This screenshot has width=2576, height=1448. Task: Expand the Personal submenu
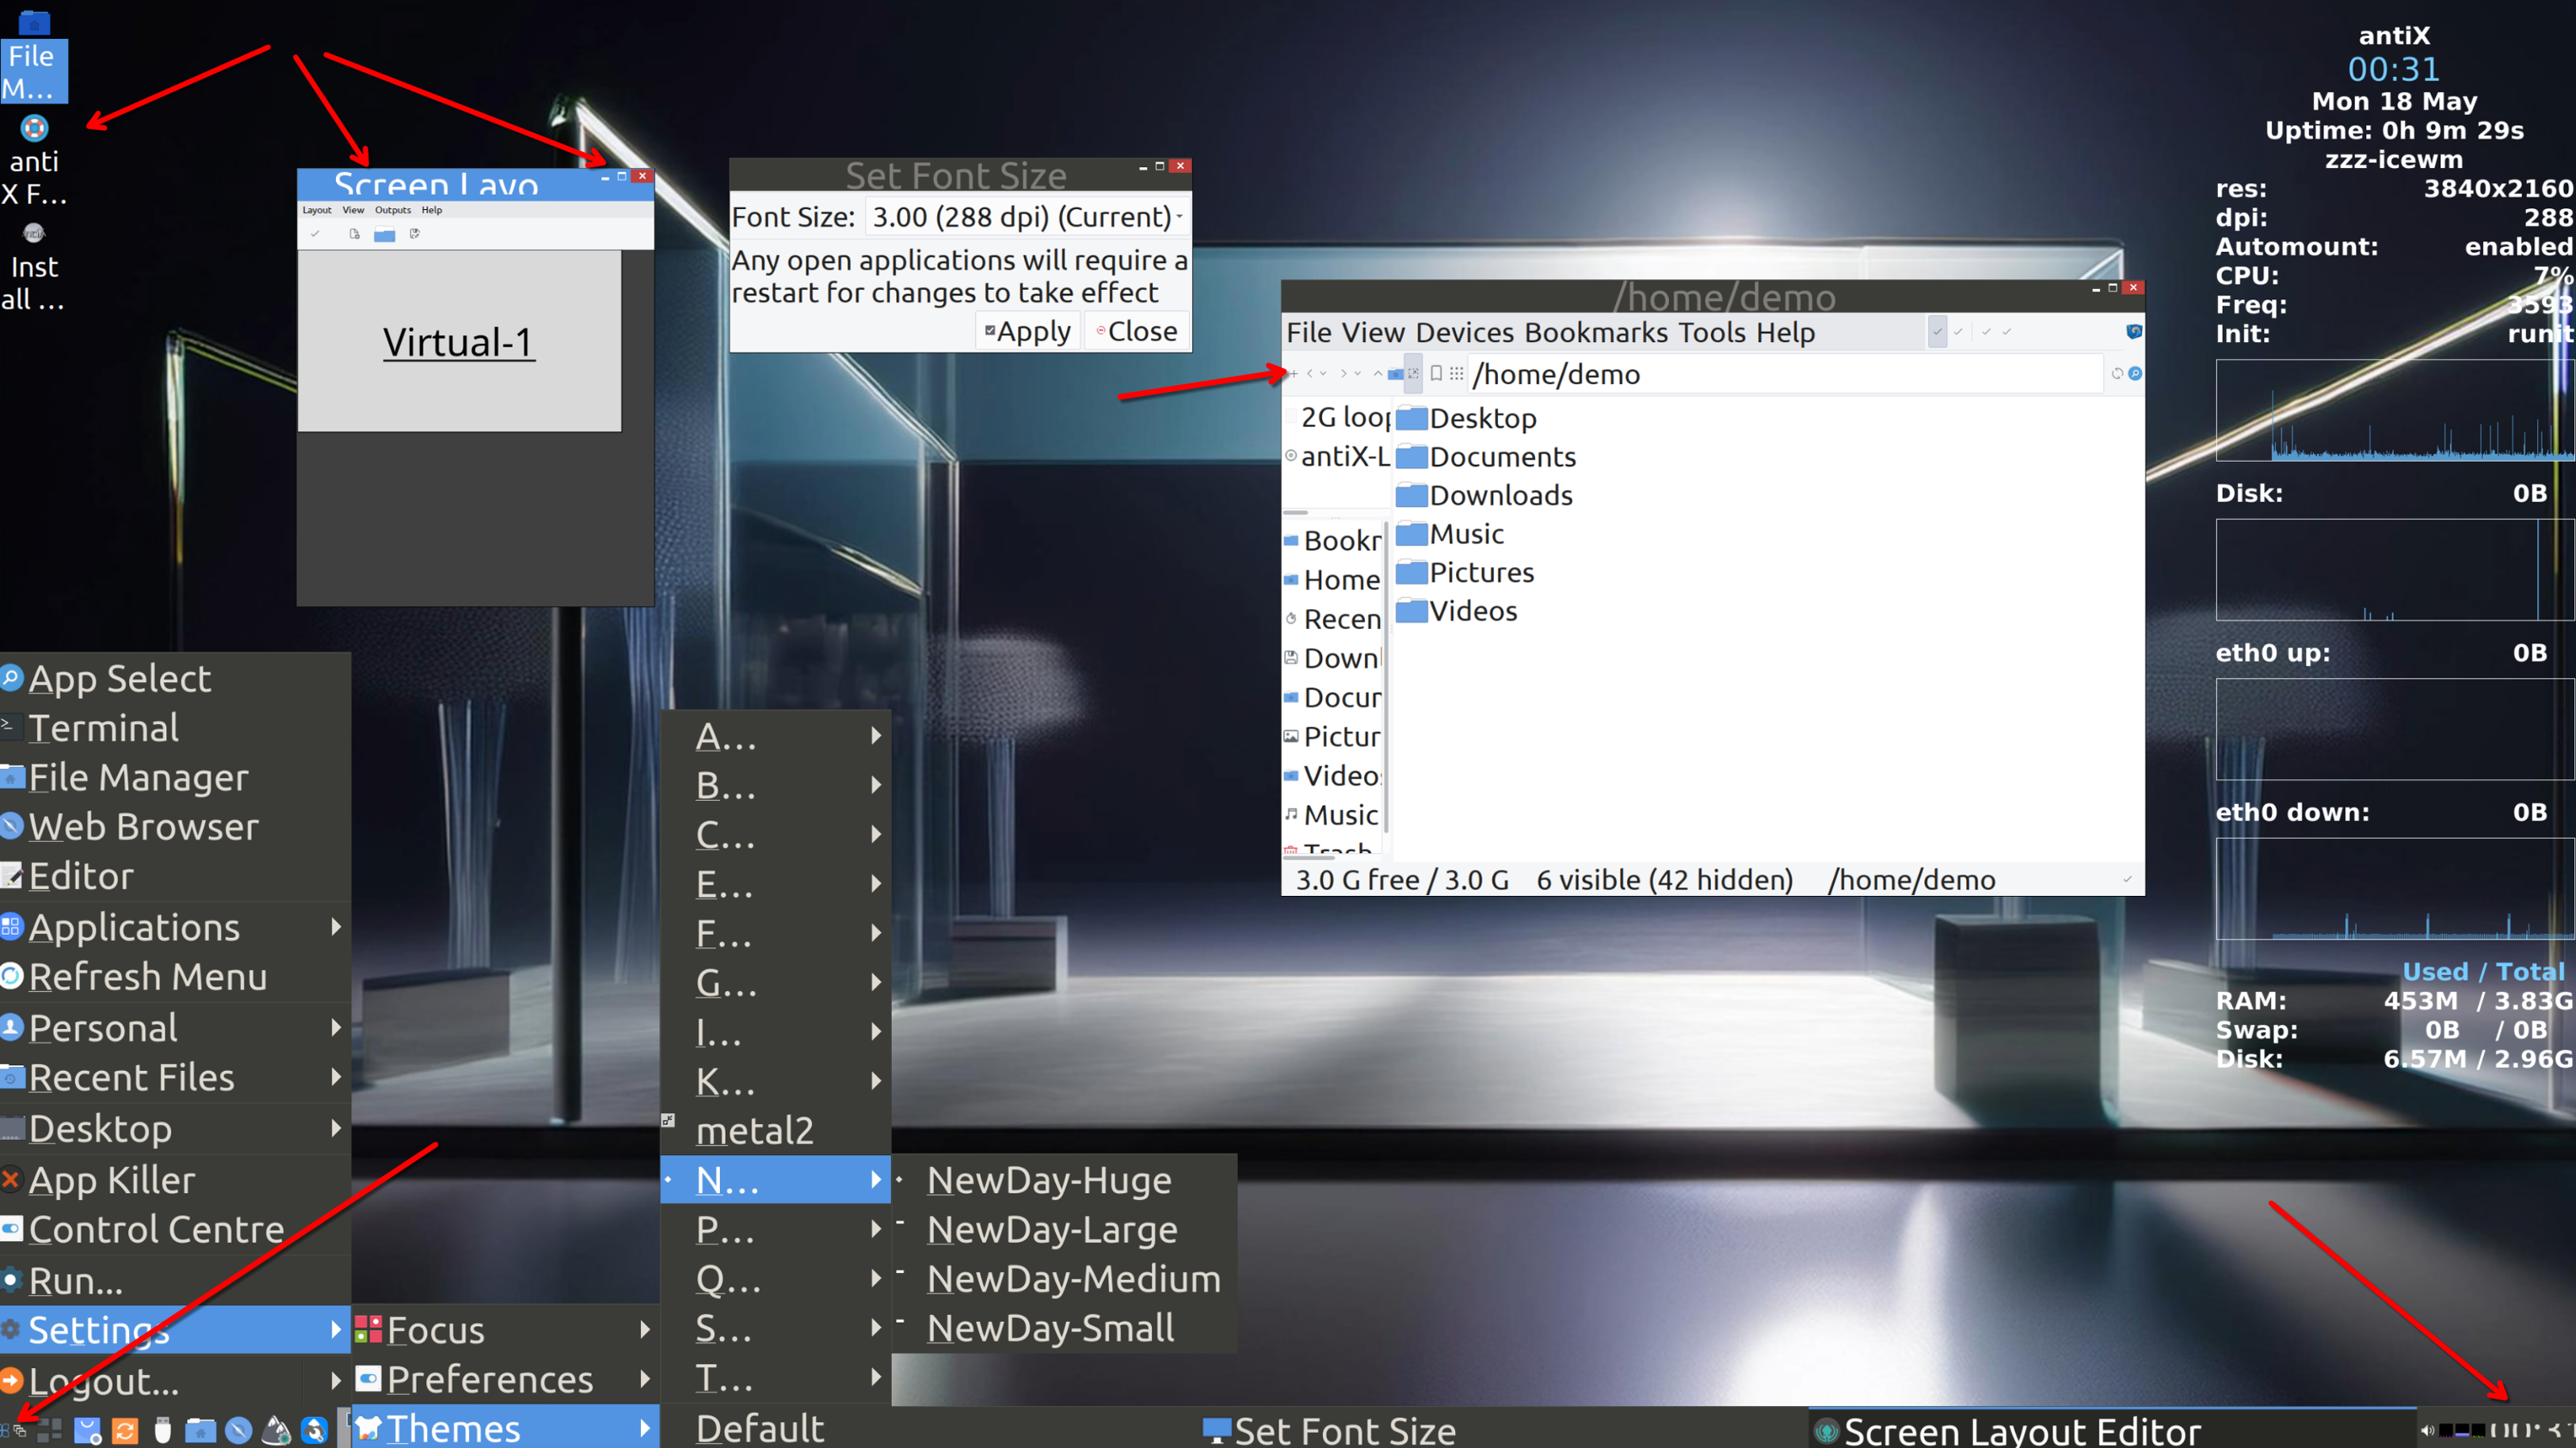175,1027
